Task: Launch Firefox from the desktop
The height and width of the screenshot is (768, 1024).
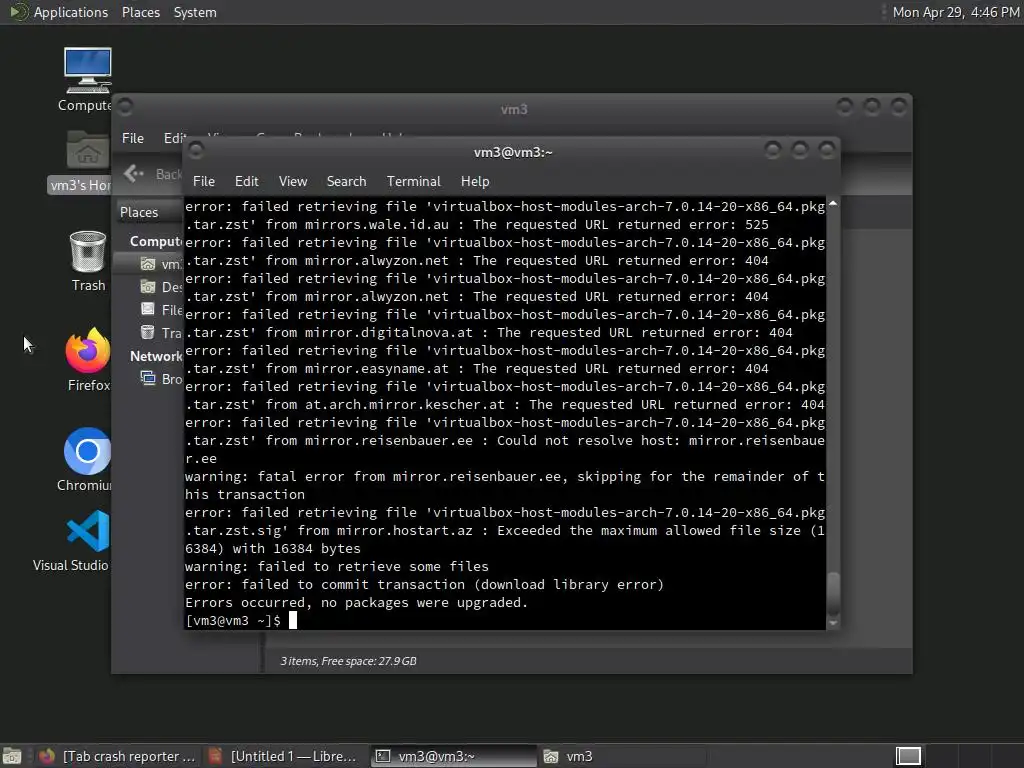Action: (88, 360)
